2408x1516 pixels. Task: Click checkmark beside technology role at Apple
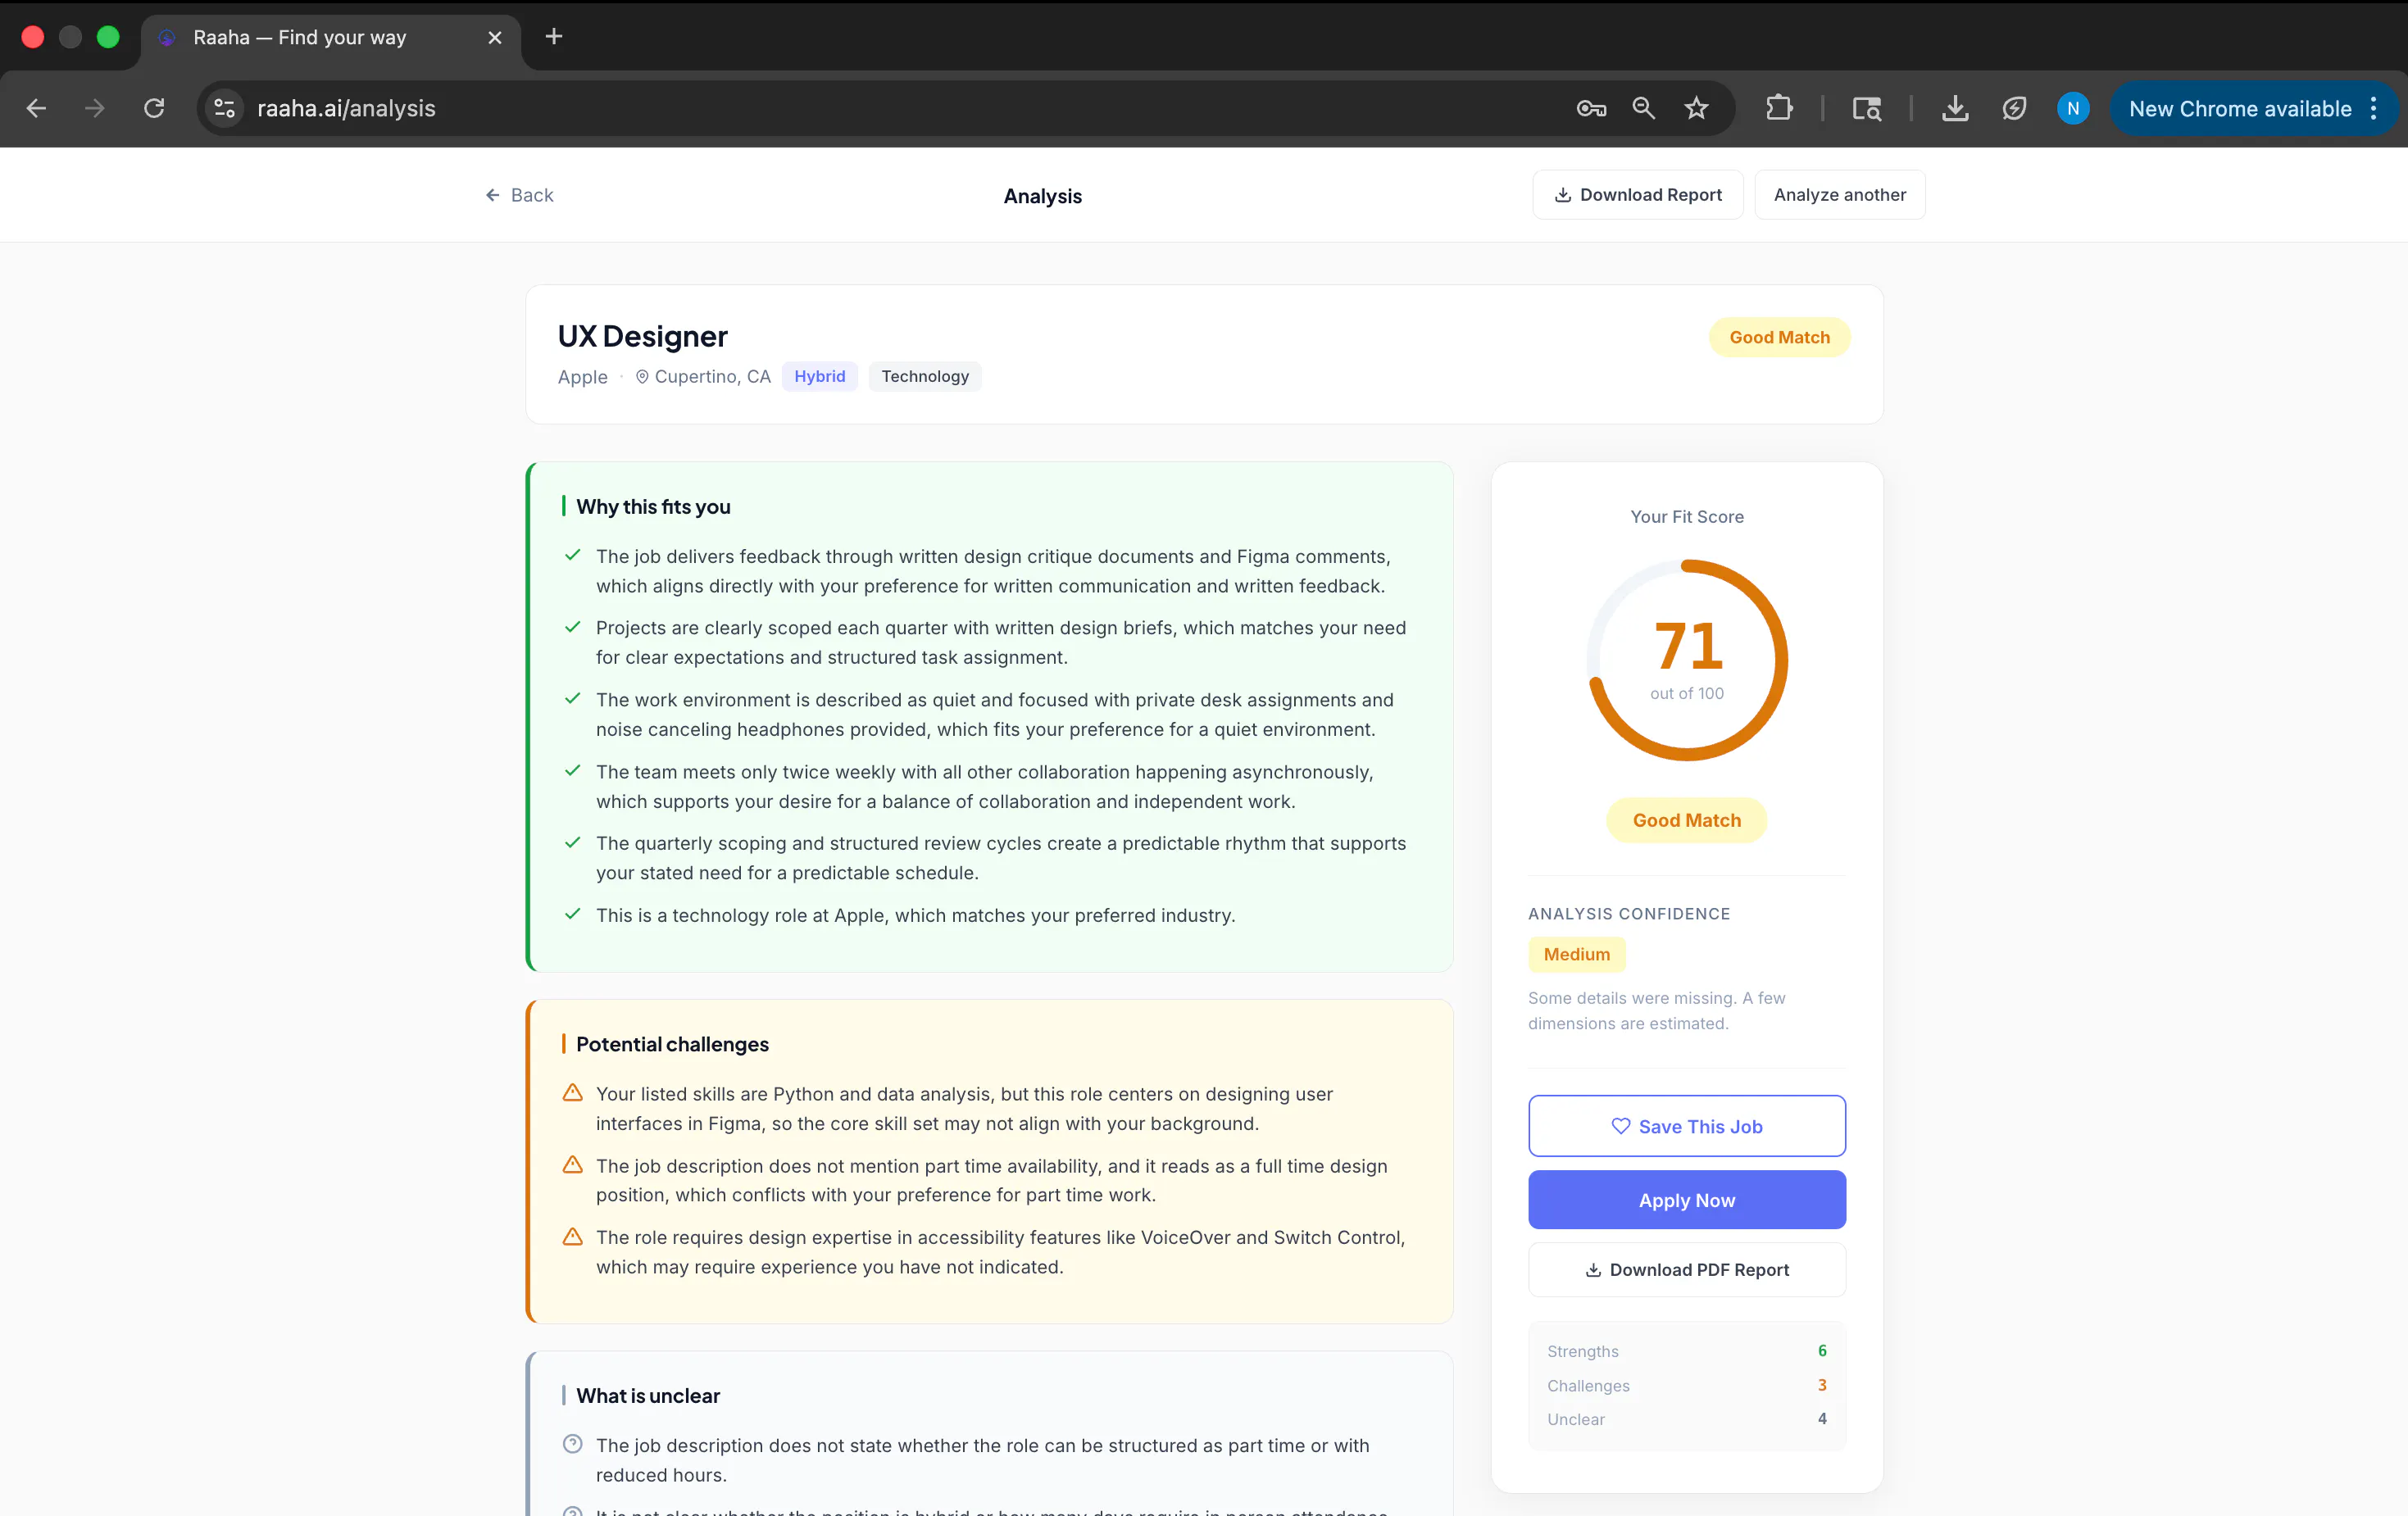[x=573, y=914]
